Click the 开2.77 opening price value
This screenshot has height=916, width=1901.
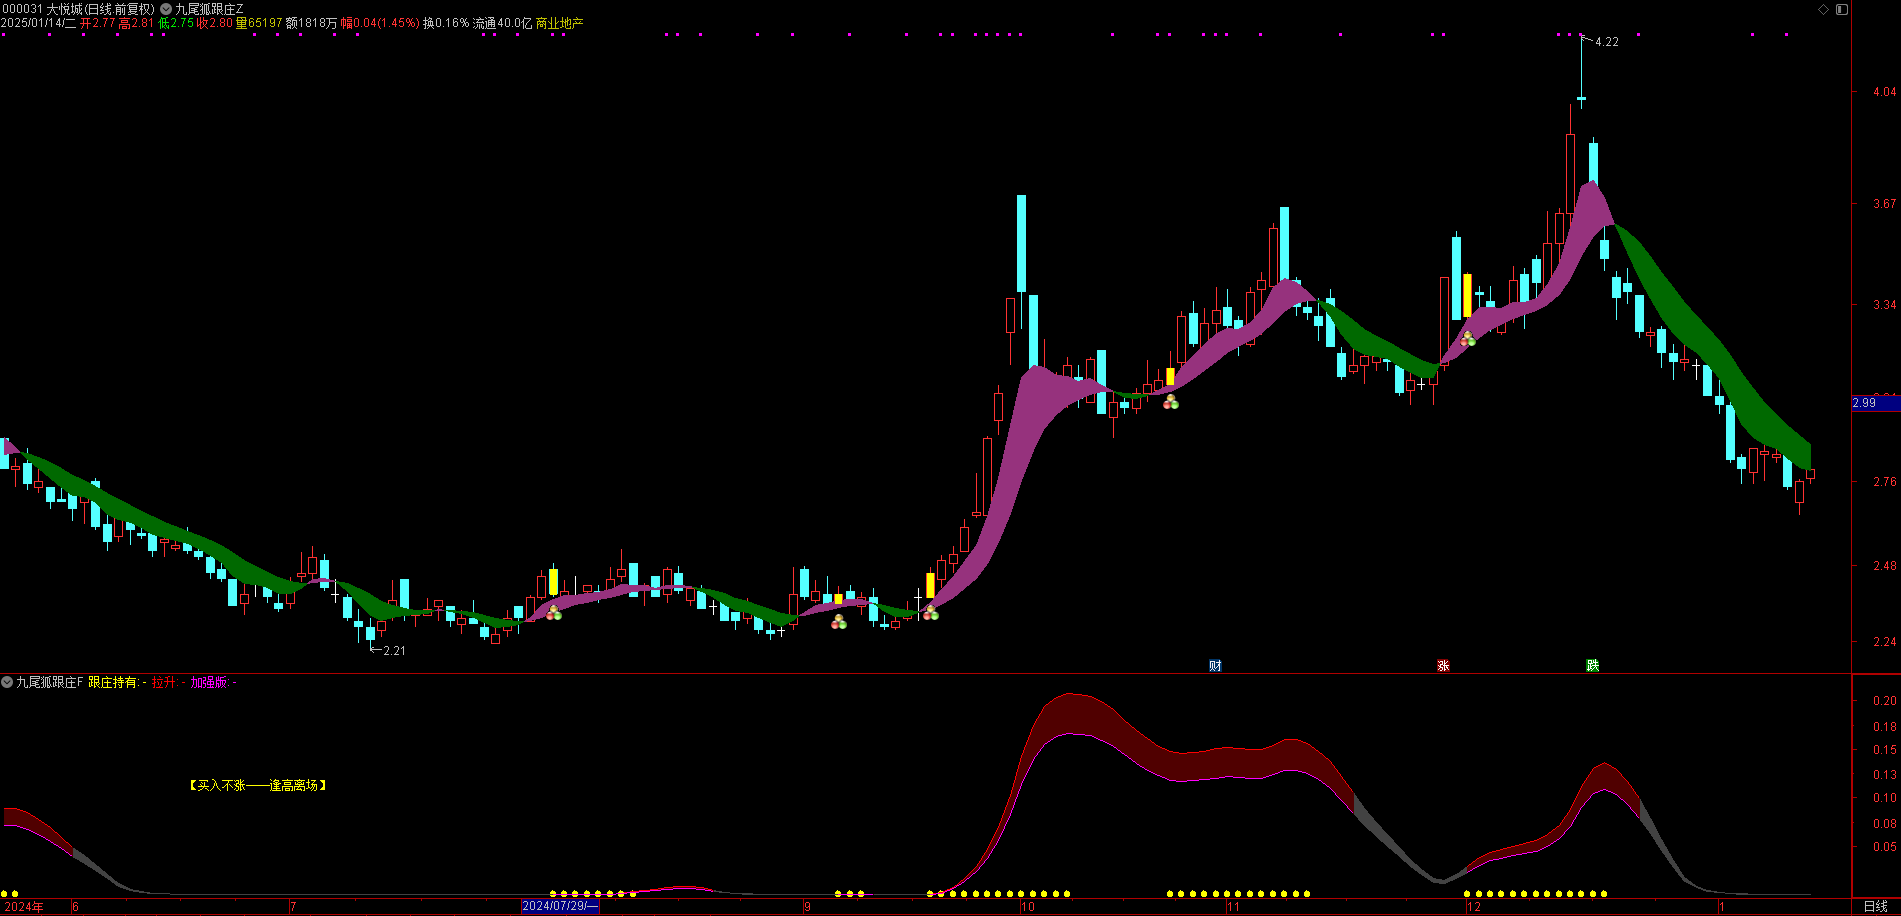(x=98, y=23)
